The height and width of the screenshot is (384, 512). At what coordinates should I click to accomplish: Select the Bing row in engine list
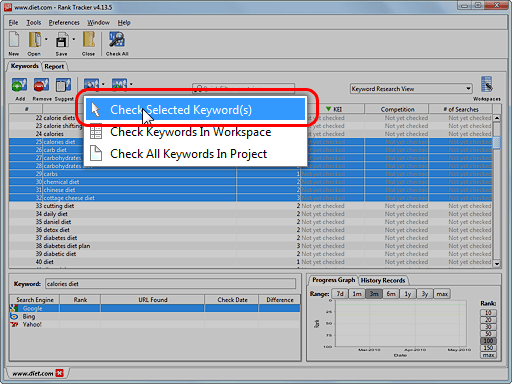(x=155, y=316)
